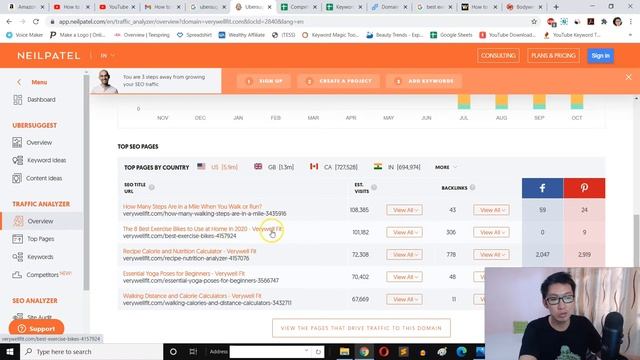Screen dimensions: 640x360
Task: Open the Support chat button
Action: (36, 328)
